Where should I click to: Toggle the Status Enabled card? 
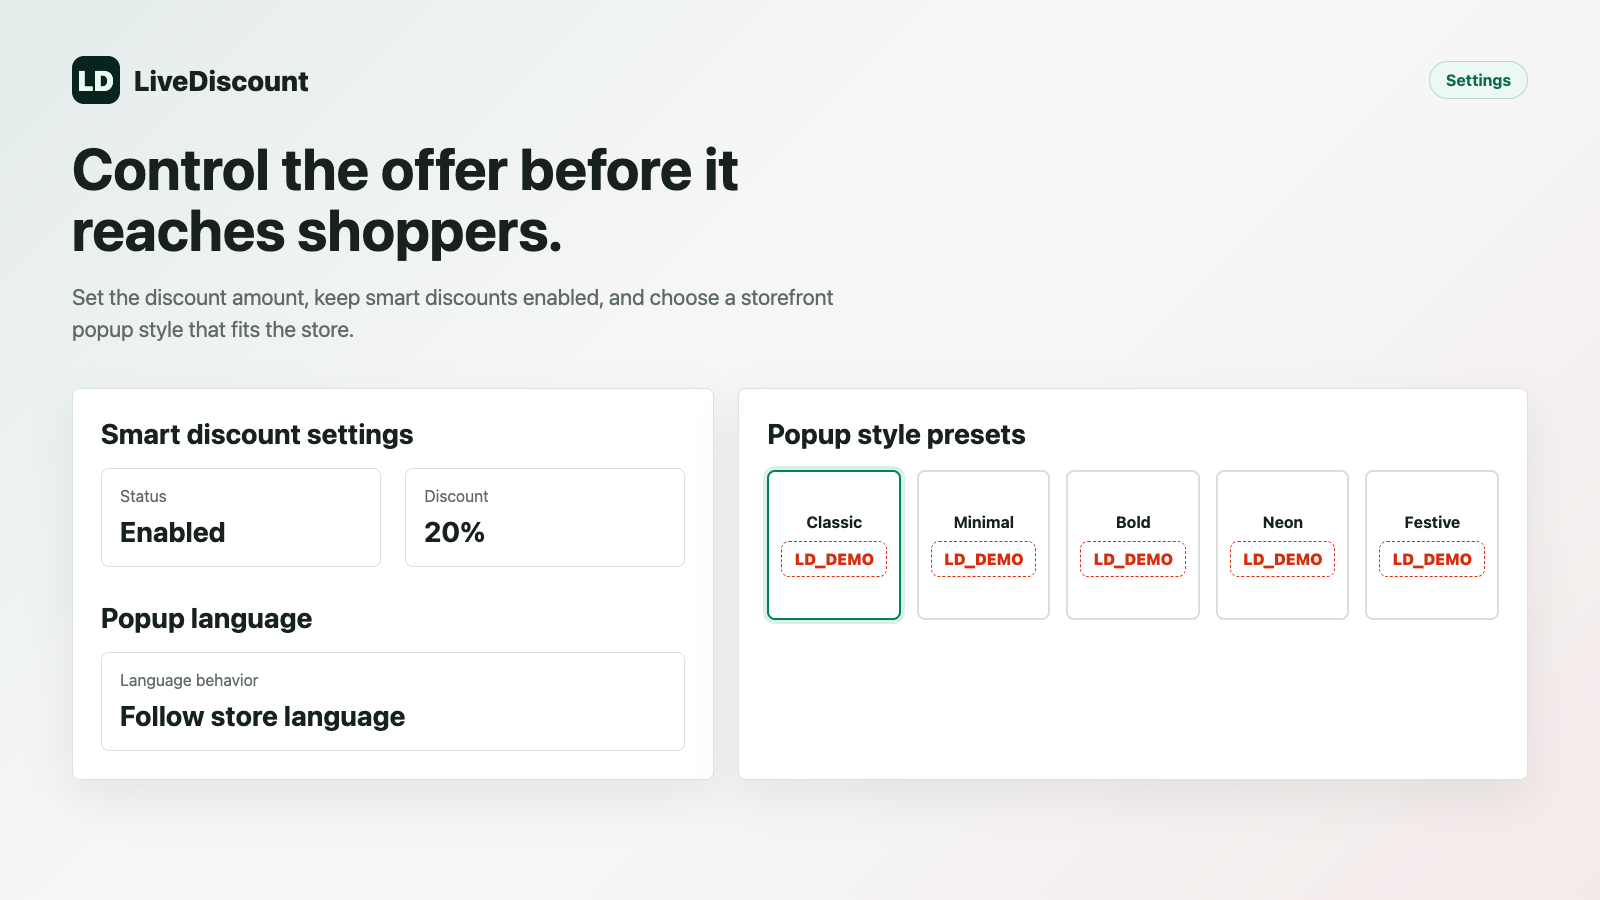point(241,517)
